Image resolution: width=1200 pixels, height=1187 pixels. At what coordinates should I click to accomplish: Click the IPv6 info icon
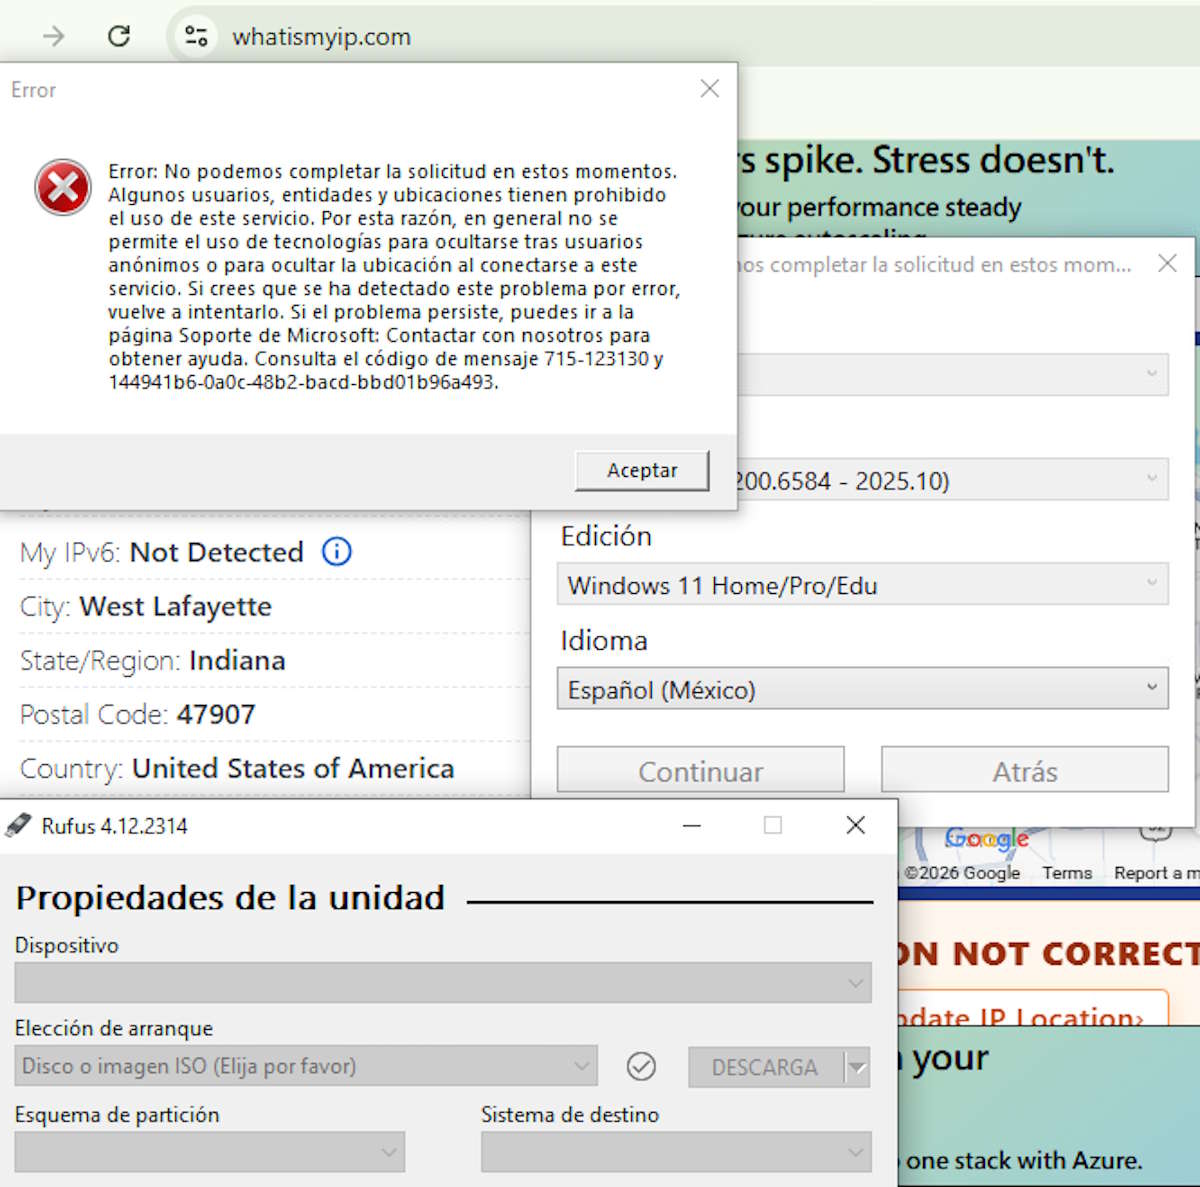[337, 552]
